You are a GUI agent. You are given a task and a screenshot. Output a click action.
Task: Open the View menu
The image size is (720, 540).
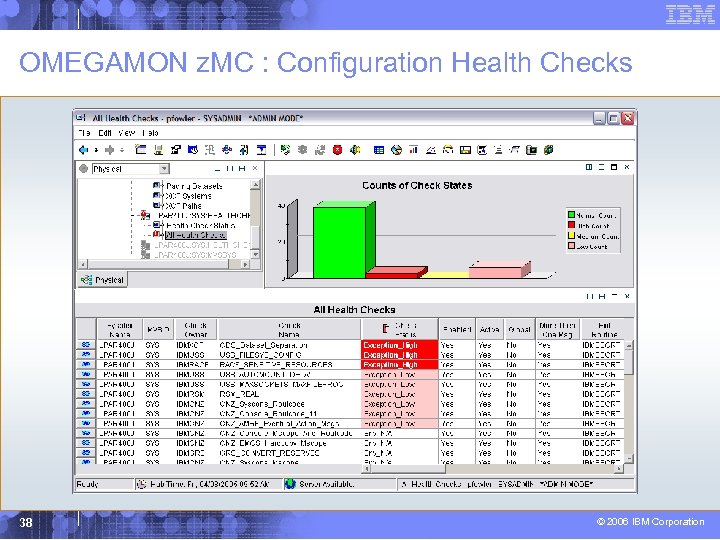[x=126, y=133]
